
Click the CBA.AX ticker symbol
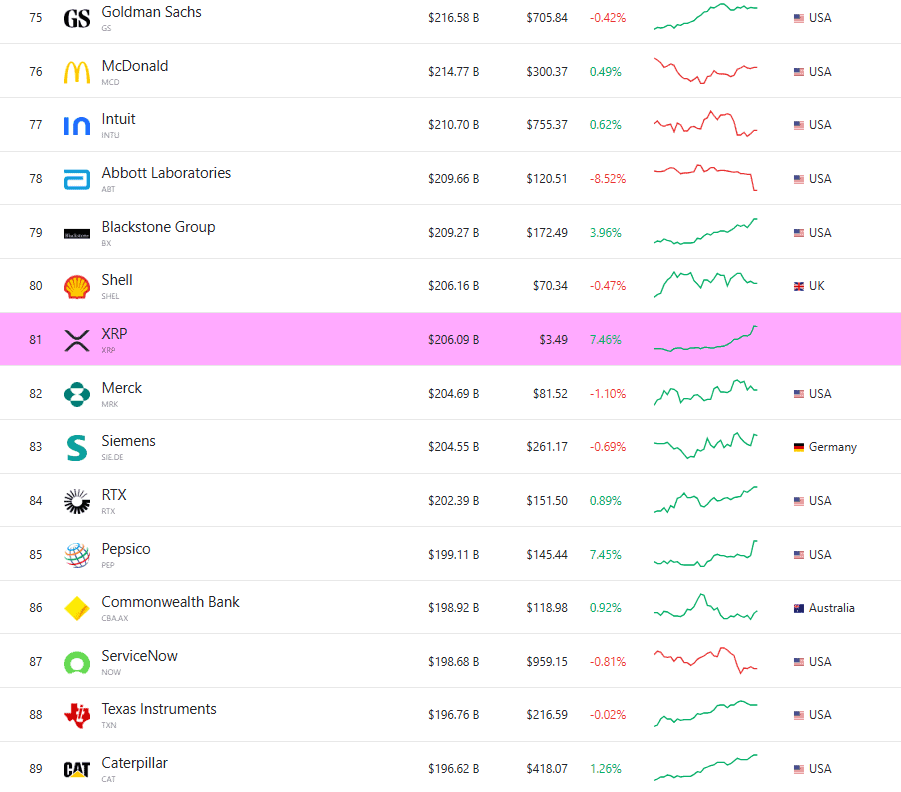[x=115, y=618]
